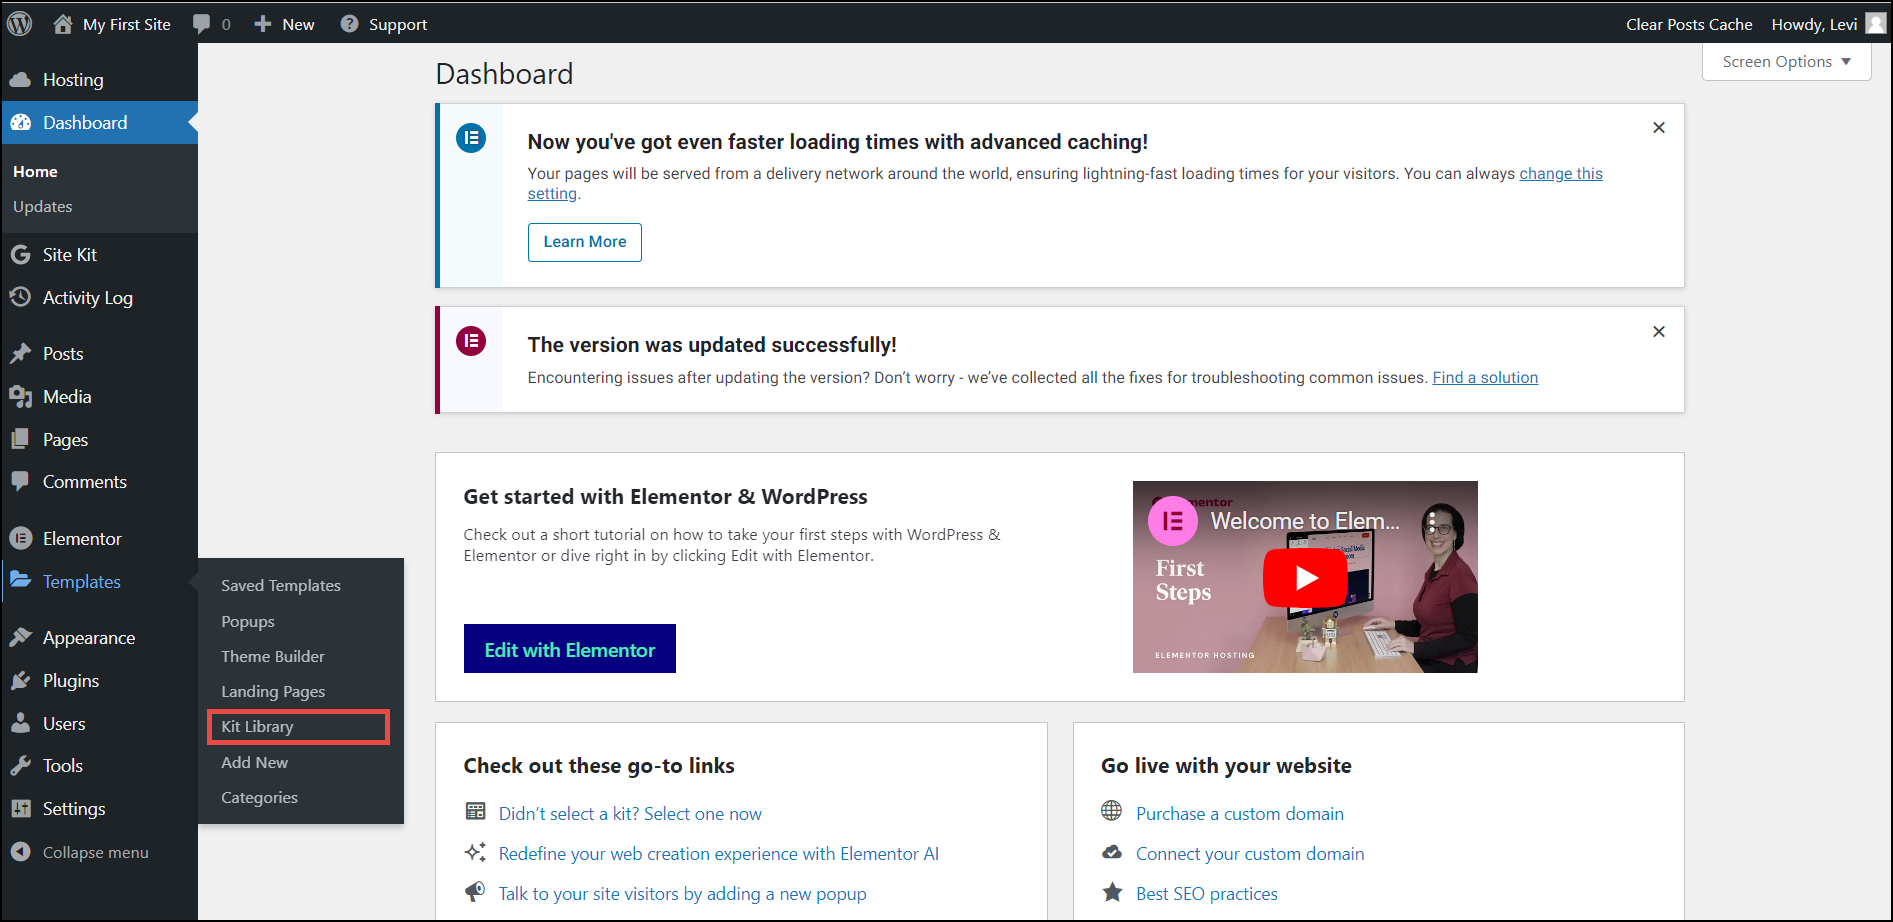Dismiss the advanced caching notice
The height and width of the screenshot is (922, 1893).
tap(1659, 128)
